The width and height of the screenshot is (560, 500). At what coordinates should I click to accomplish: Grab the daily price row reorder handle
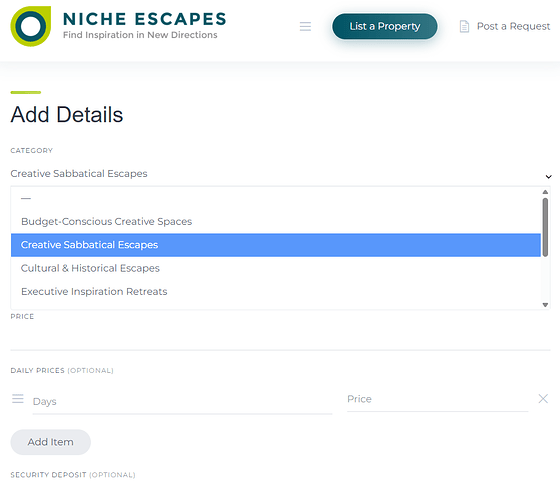pos(18,399)
